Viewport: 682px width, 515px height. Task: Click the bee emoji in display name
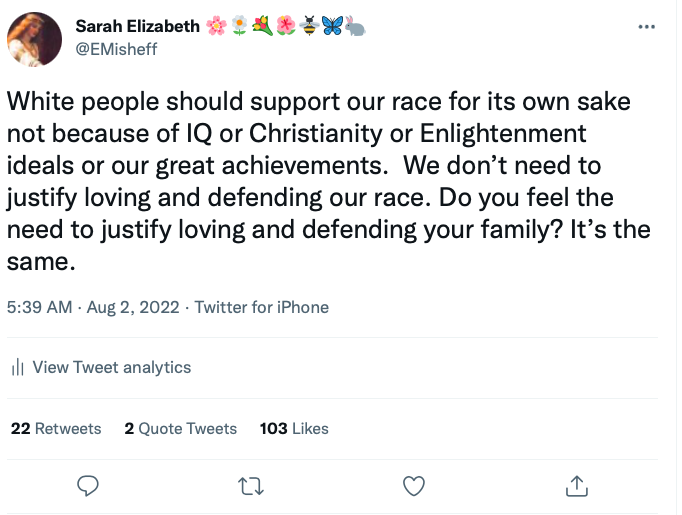click(311, 25)
